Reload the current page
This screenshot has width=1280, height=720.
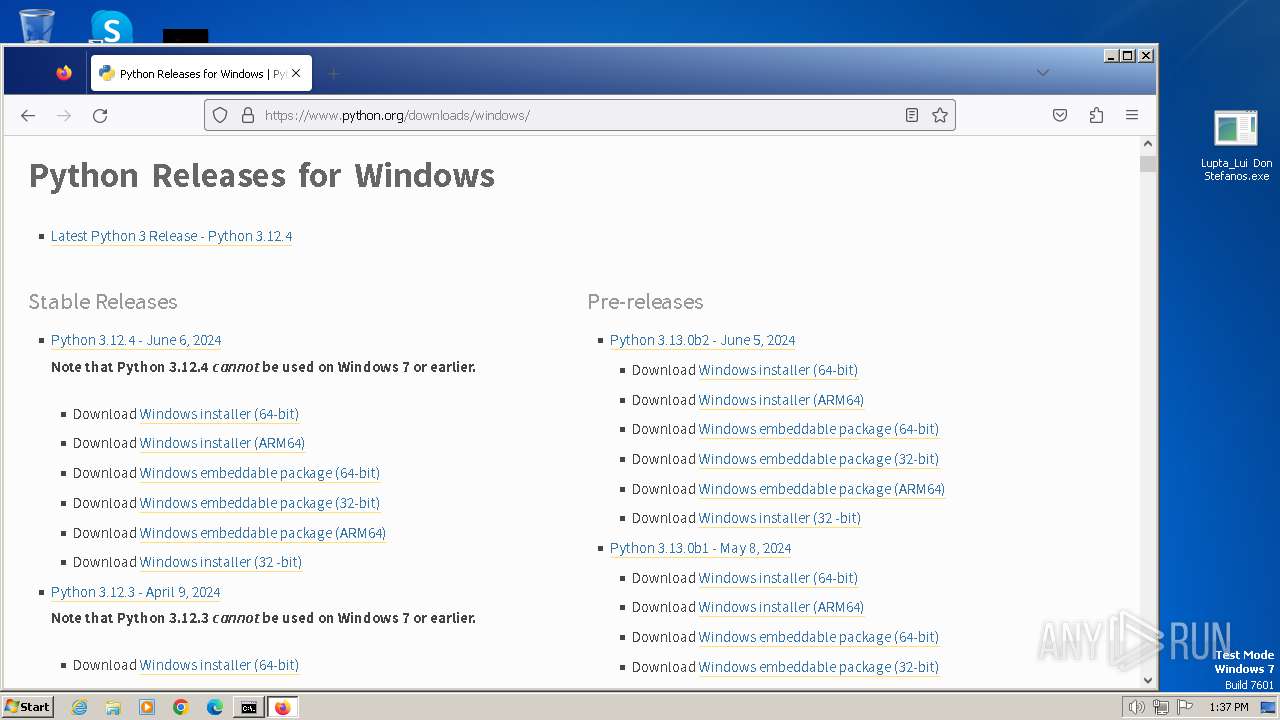tap(100, 116)
